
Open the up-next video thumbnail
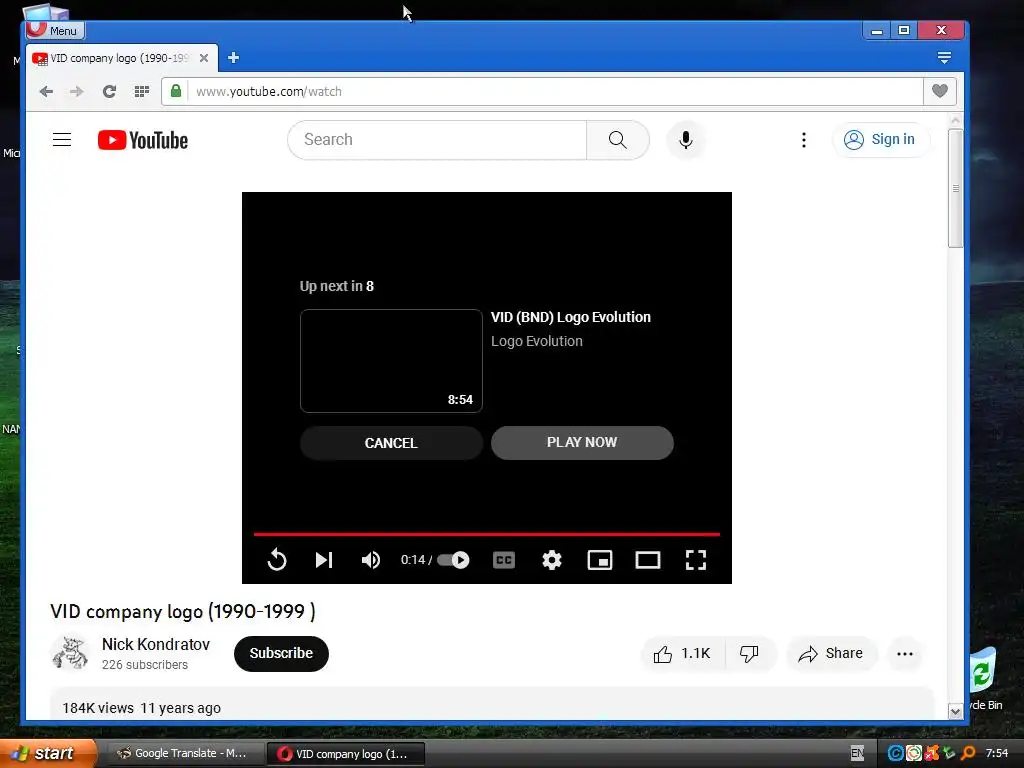tap(391, 360)
